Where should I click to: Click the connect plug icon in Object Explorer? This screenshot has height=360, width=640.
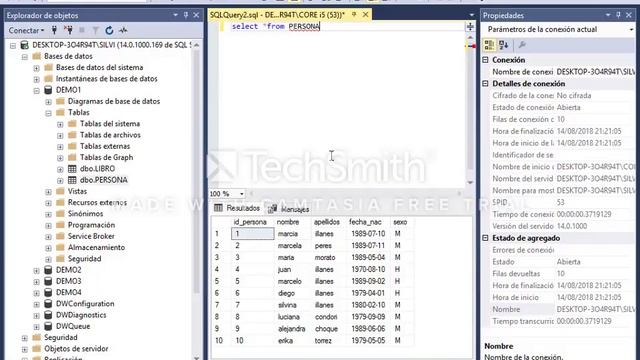point(54,30)
